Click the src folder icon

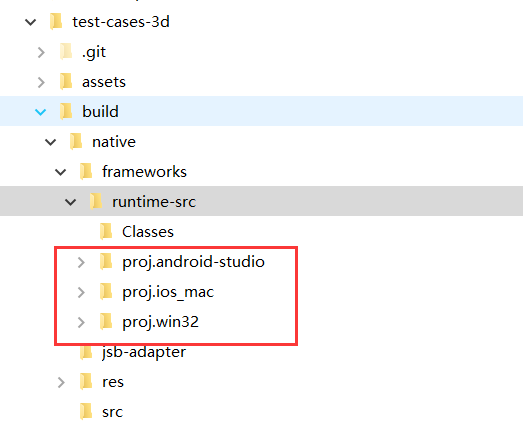click(86, 411)
